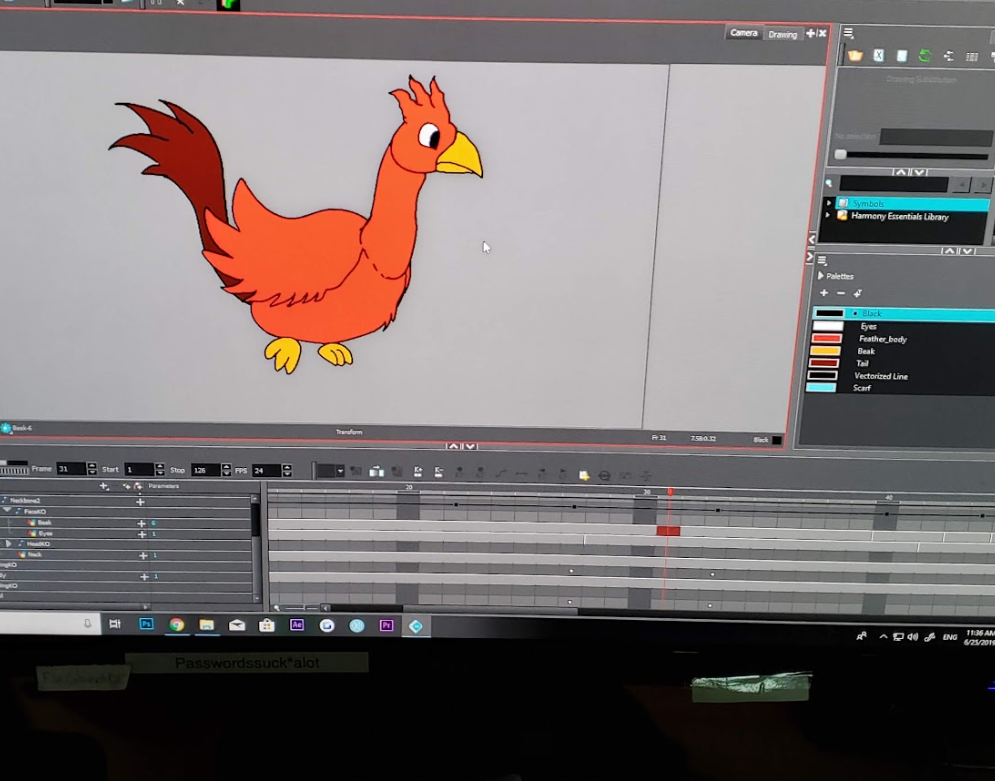Viewport: 995px width, 781px height.
Task: Open Premiere Pro from the taskbar
Action: click(x=386, y=626)
